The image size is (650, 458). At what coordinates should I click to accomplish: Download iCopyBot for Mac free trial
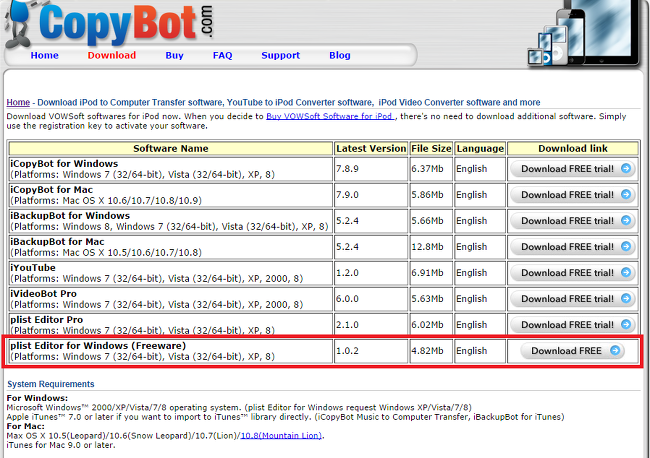[x=572, y=195]
